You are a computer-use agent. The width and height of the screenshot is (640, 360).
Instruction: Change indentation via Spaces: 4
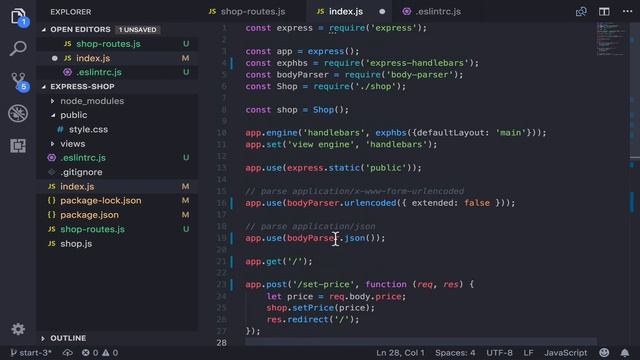pos(455,353)
